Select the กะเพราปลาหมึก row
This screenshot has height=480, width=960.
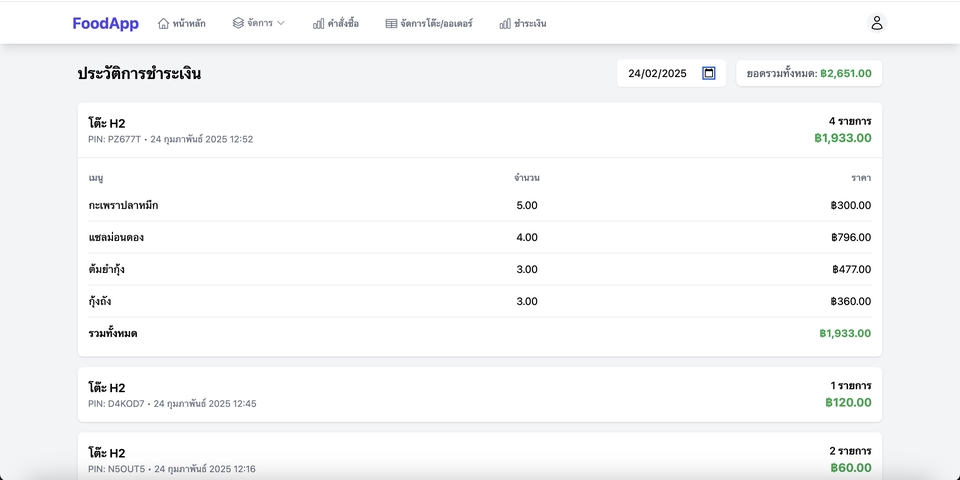pos(480,206)
